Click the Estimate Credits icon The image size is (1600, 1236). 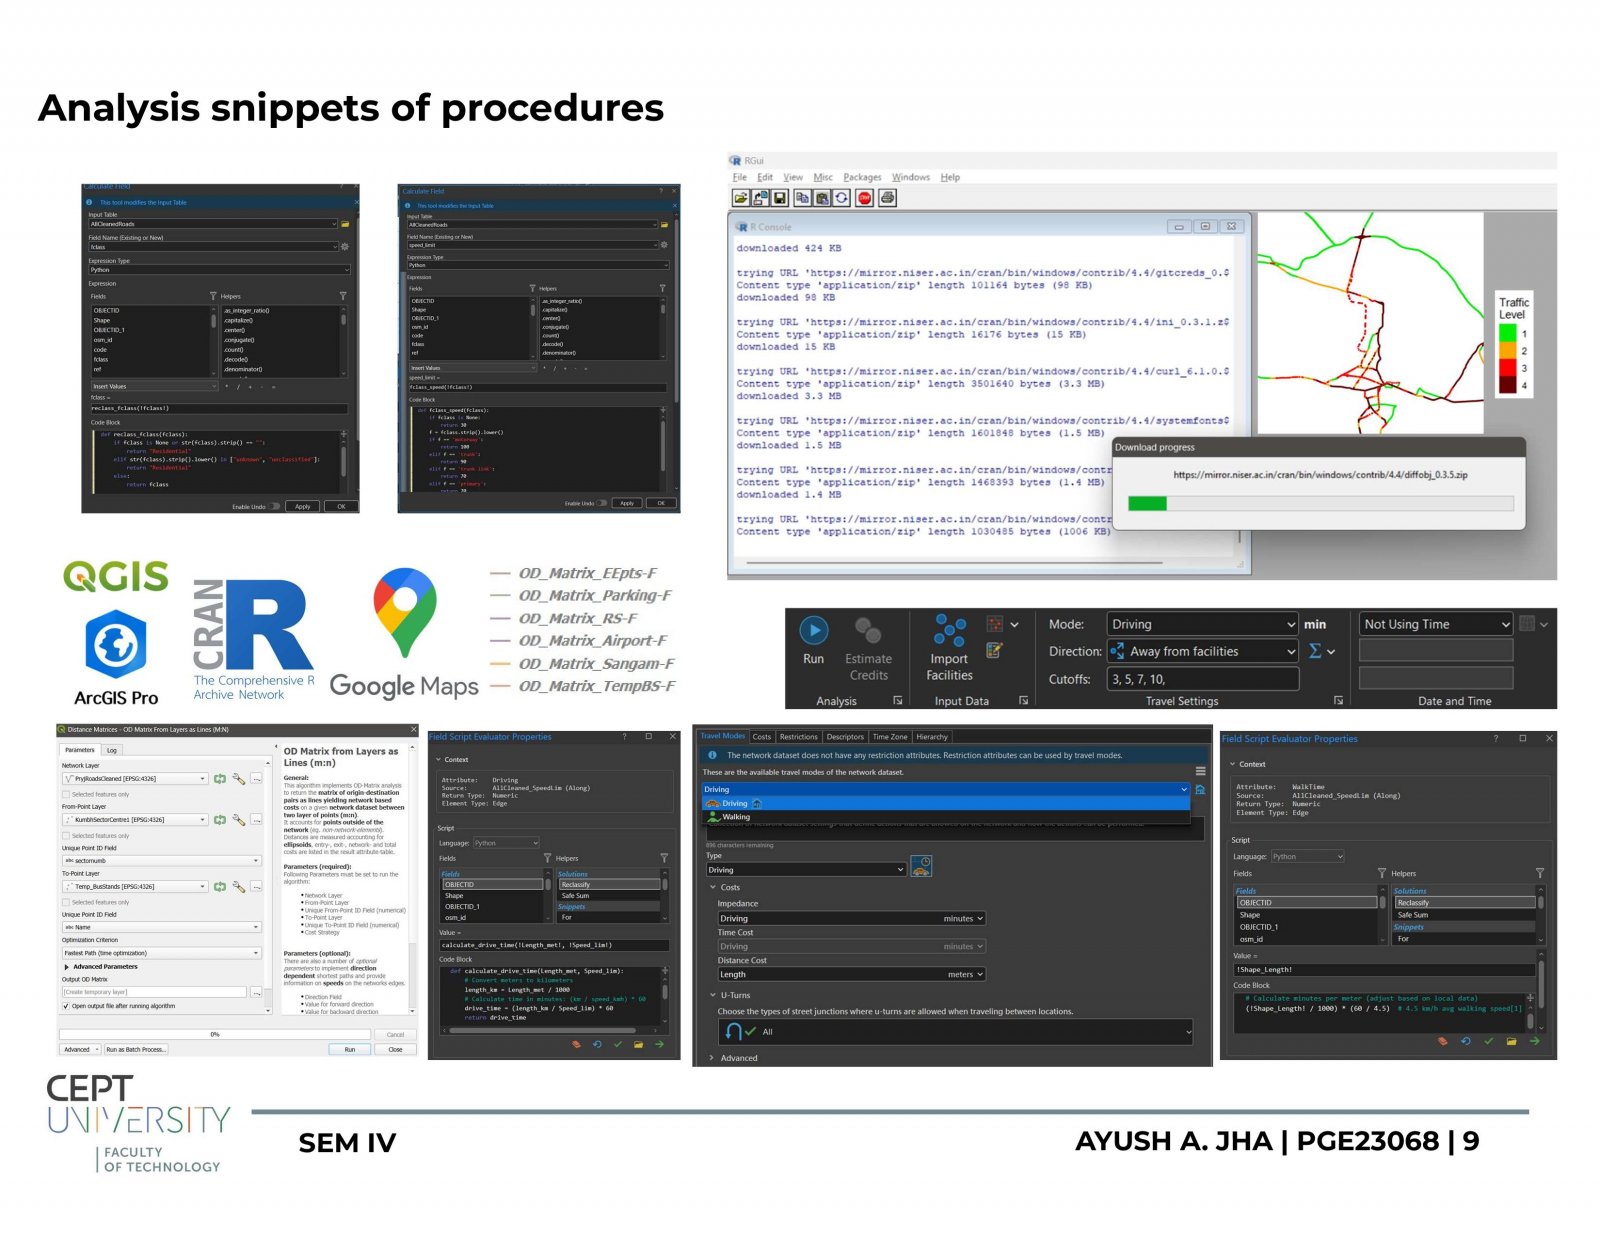[867, 630]
